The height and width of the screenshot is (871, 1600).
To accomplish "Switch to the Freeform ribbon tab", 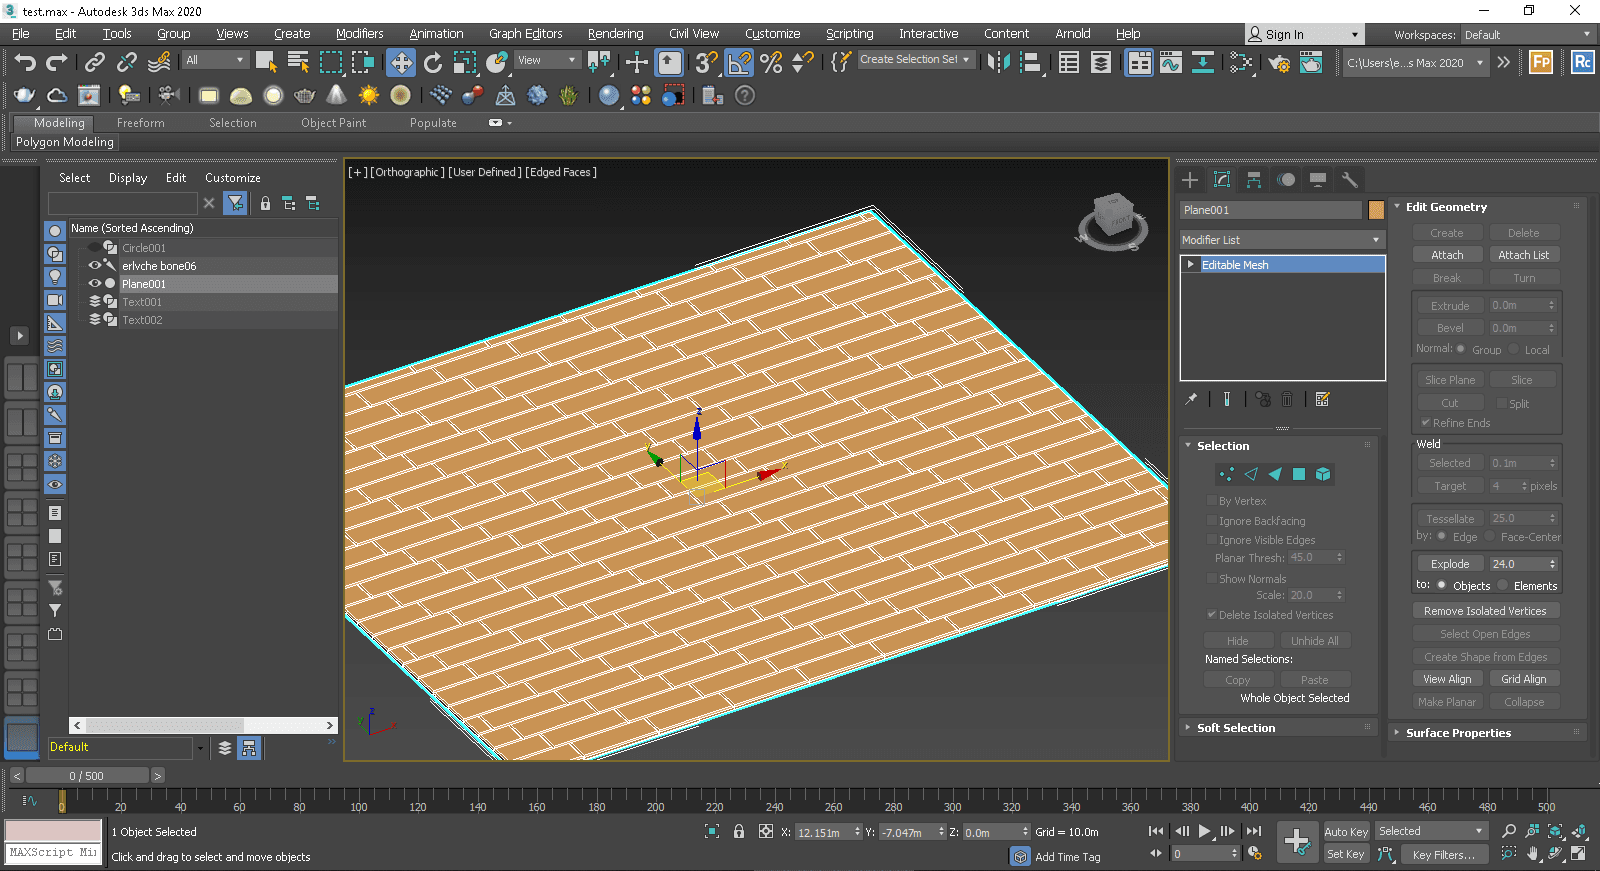I will click(140, 123).
